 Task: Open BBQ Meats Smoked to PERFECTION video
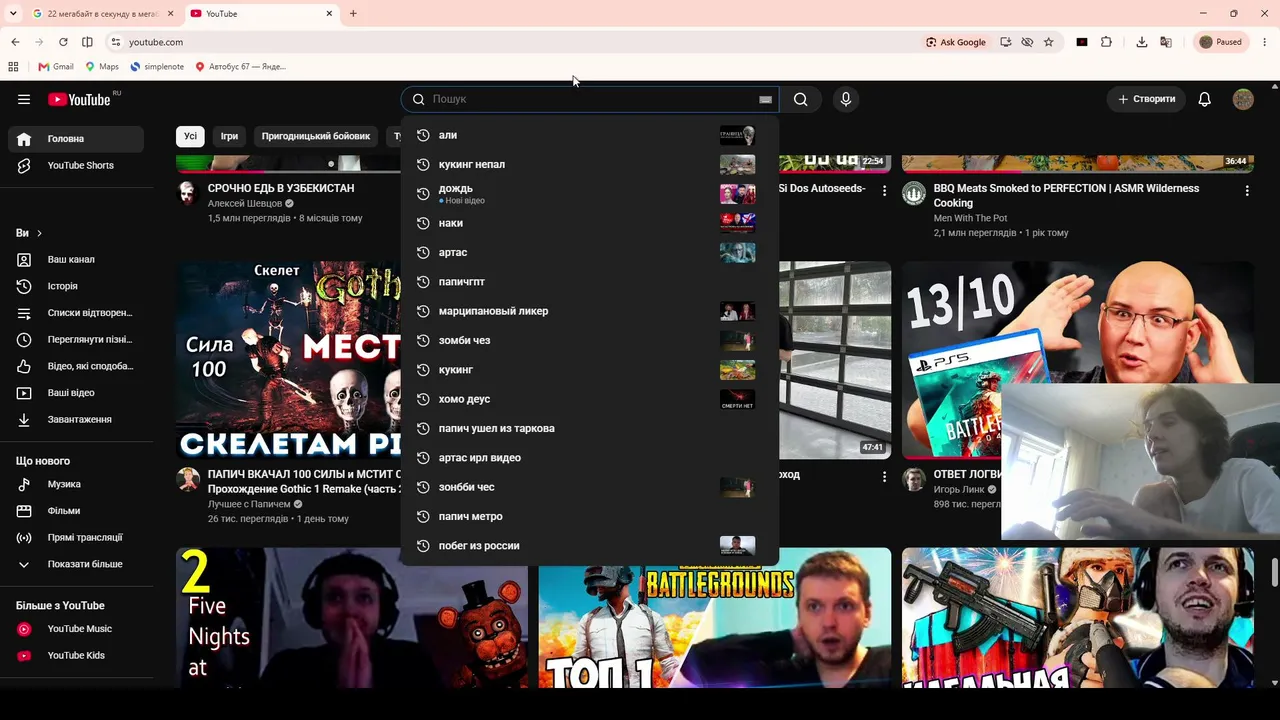(1066, 195)
